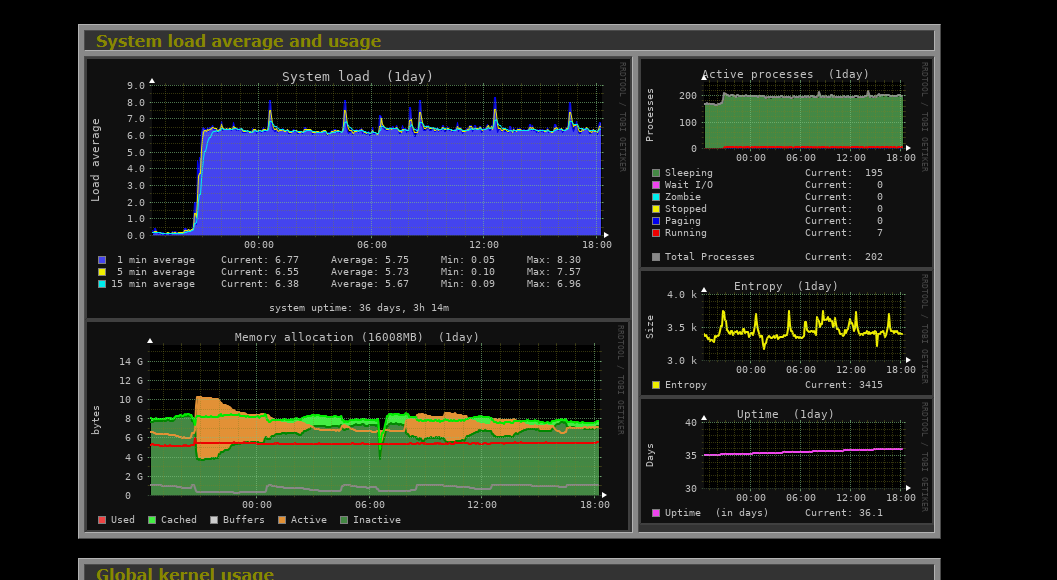The image size is (1057, 580).
Task: Select the 'Wait I/O' legend label
Action: tap(688, 185)
